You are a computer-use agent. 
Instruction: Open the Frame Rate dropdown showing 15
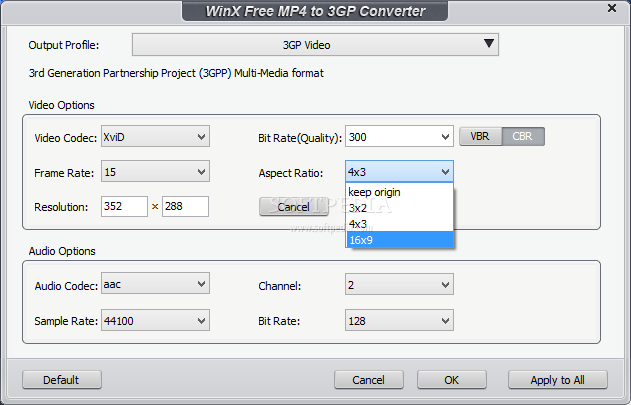coord(155,172)
